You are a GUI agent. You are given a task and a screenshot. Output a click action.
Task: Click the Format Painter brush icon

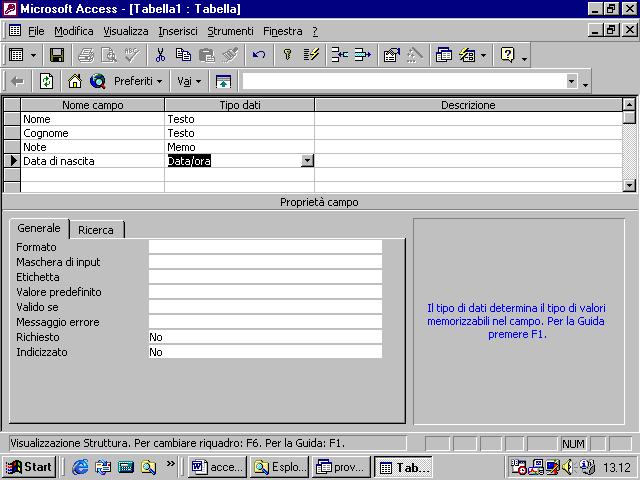tap(230, 55)
